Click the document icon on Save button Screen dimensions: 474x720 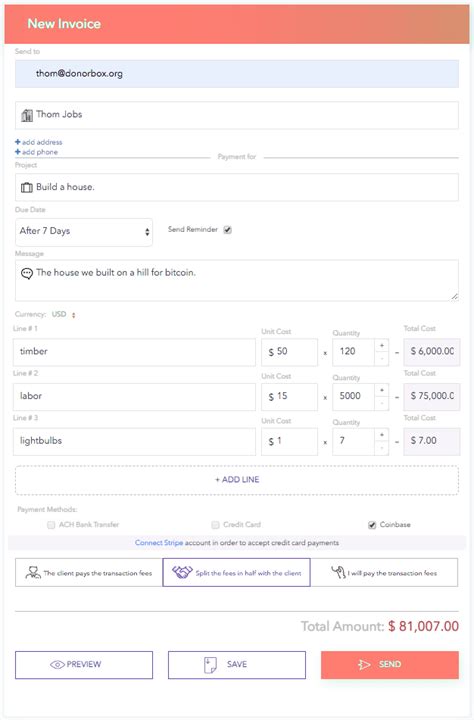(210, 665)
